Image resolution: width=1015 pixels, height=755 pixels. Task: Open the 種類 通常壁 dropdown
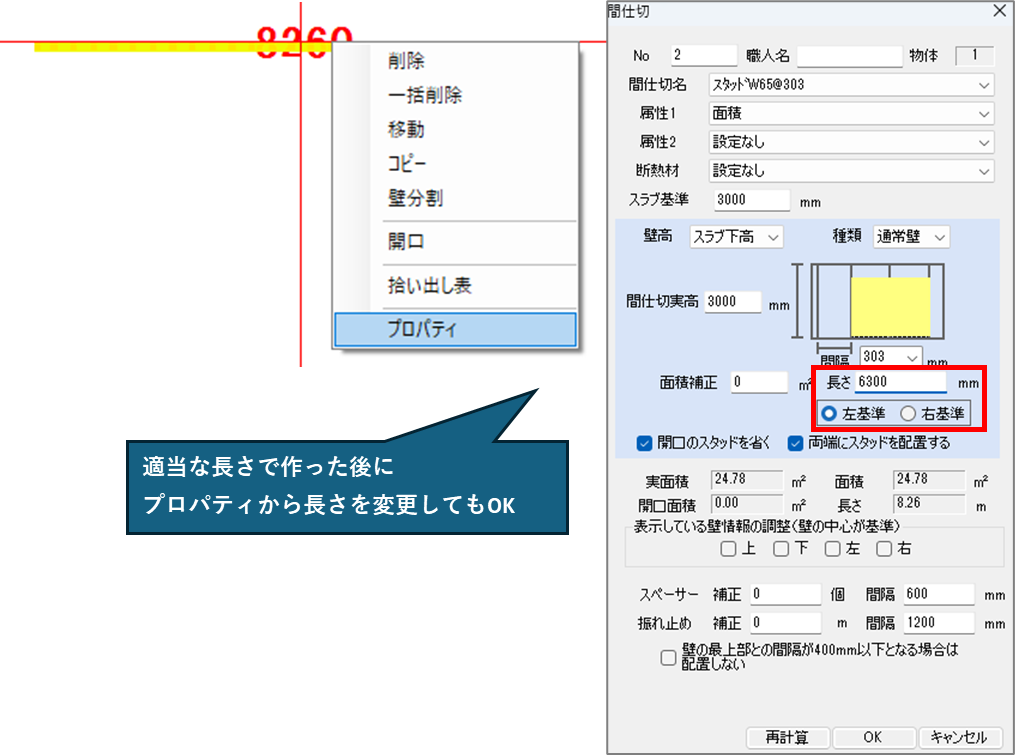coord(911,237)
